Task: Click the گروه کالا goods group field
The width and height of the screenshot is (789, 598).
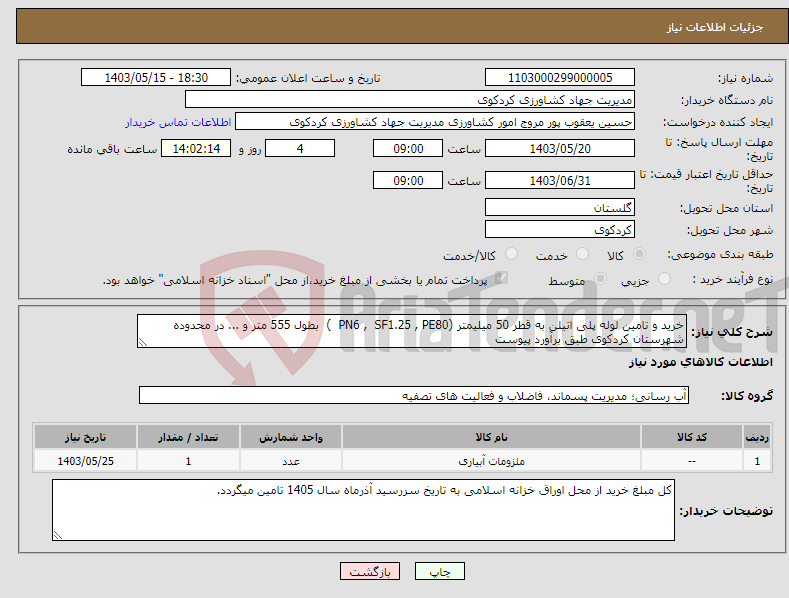Action: coord(414,396)
